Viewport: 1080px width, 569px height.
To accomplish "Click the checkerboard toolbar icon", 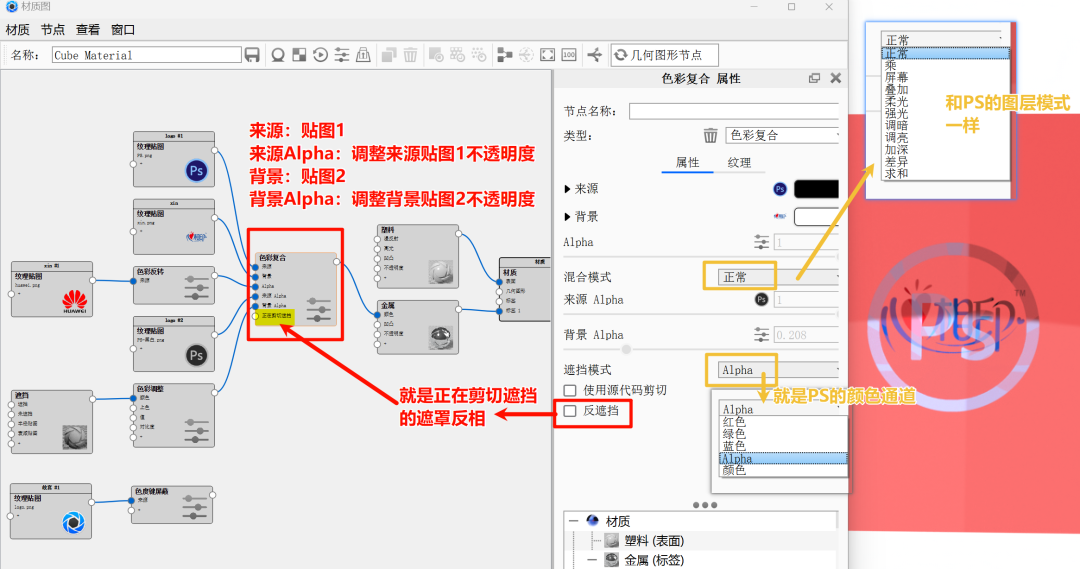I will [x=299, y=55].
